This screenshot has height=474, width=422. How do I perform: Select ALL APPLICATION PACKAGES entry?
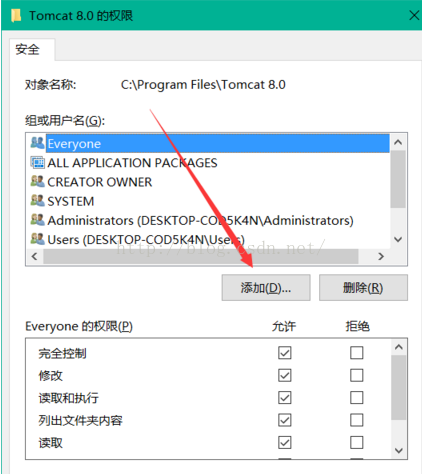pyautogui.click(x=132, y=163)
